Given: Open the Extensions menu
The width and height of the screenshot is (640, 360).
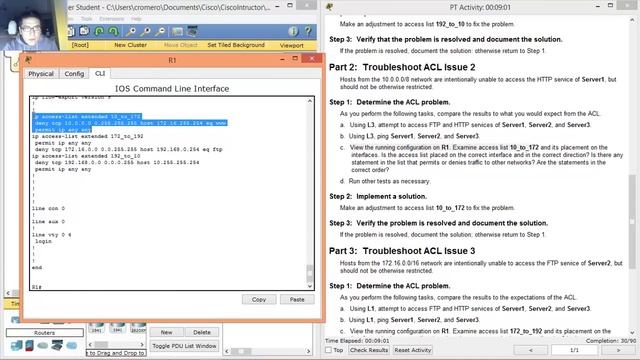Looking at the screenshot, I should (111, 19).
